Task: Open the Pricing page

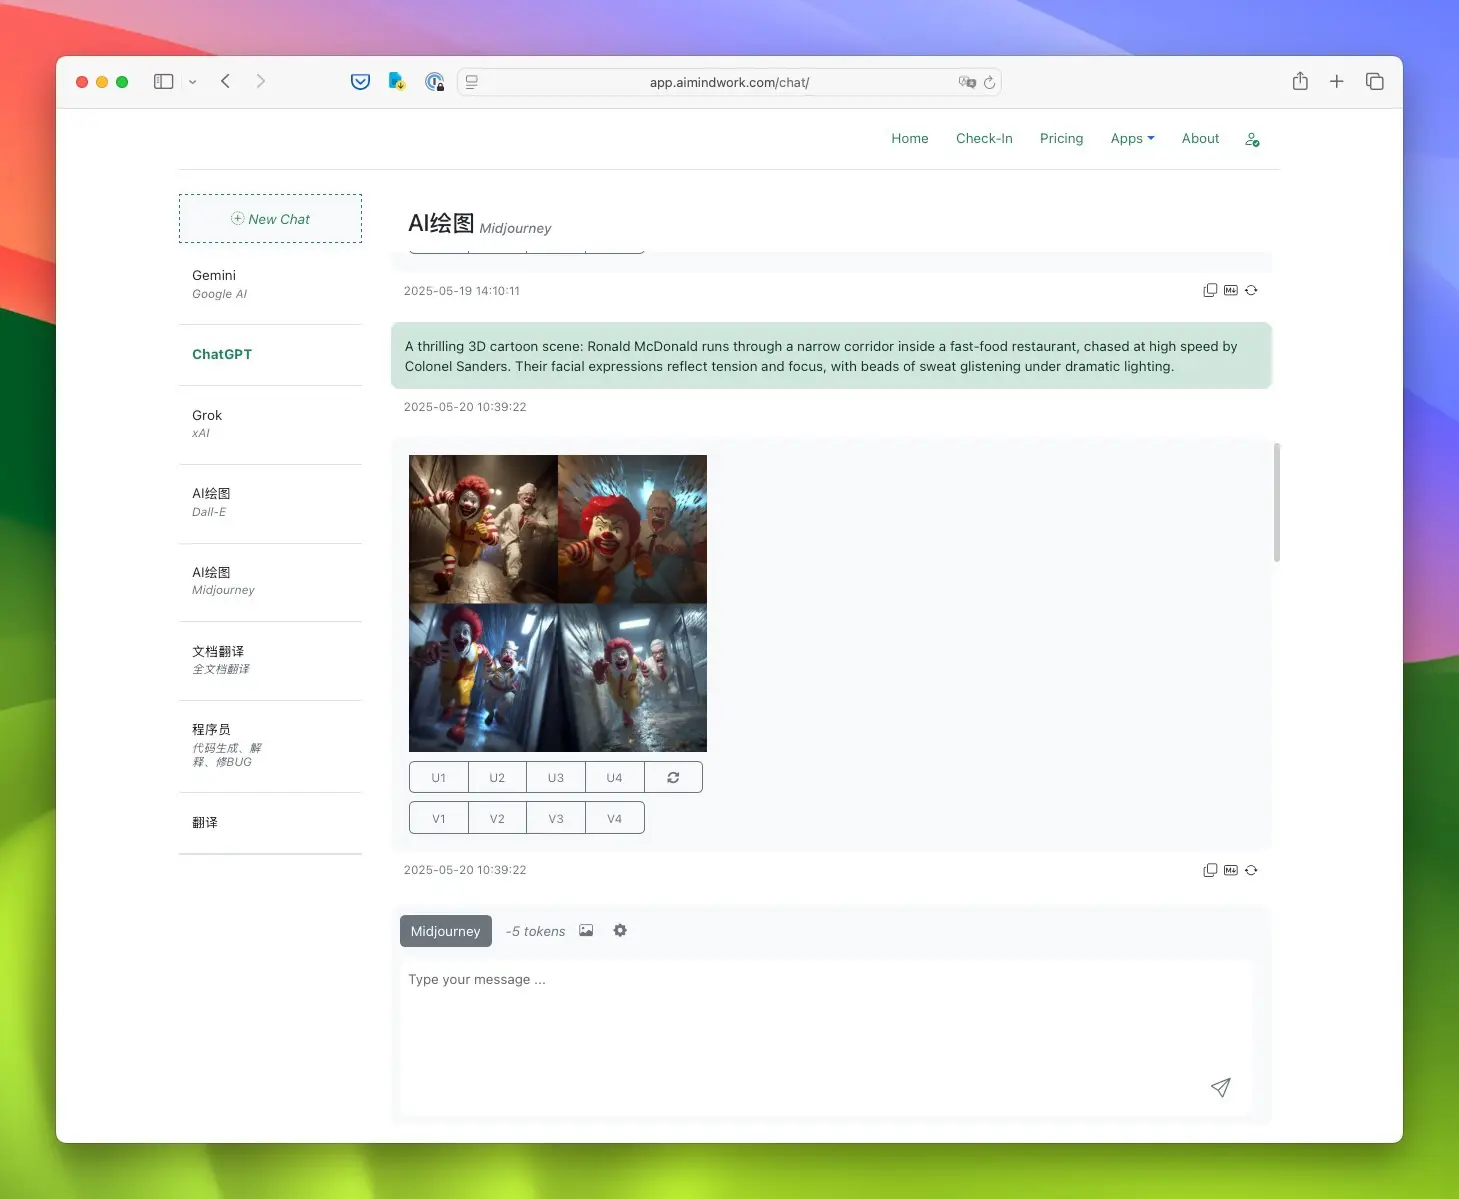Action: click(x=1061, y=138)
